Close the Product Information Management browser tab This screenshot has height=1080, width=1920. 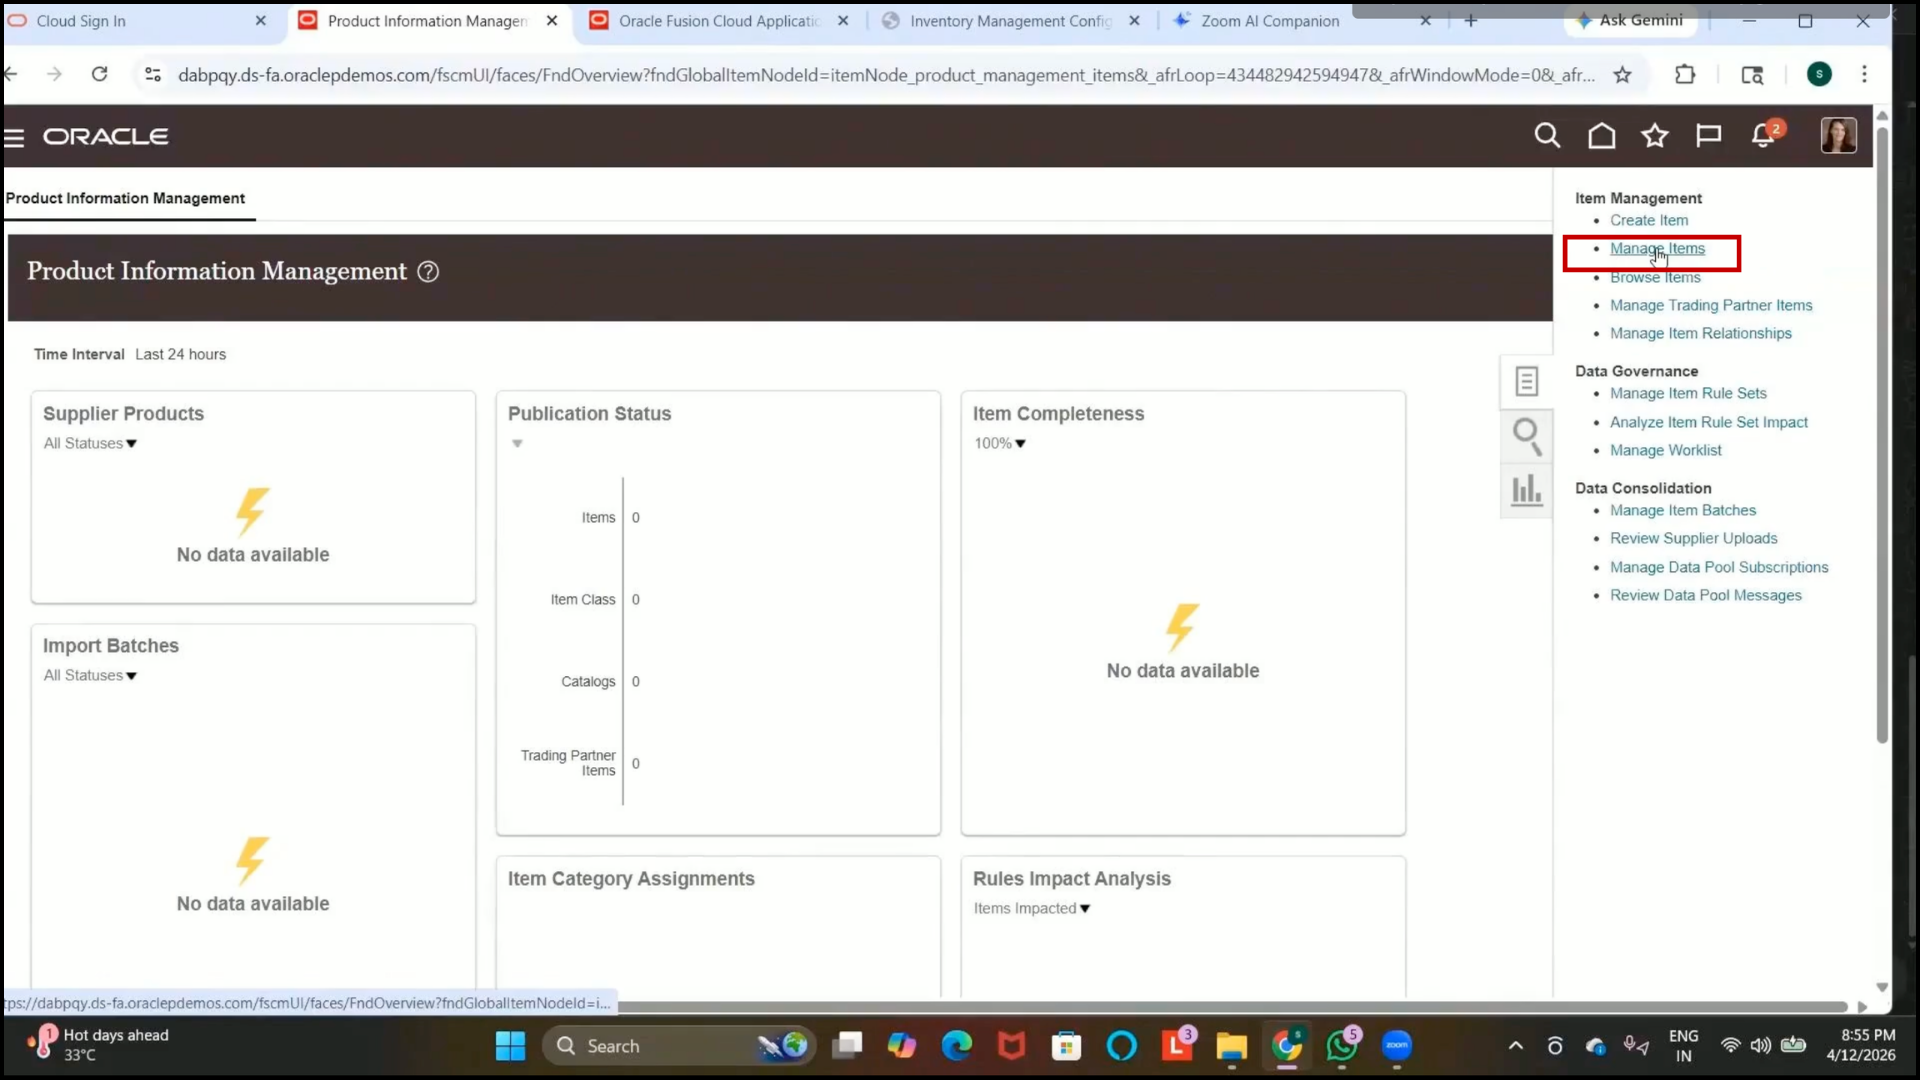coord(552,21)
